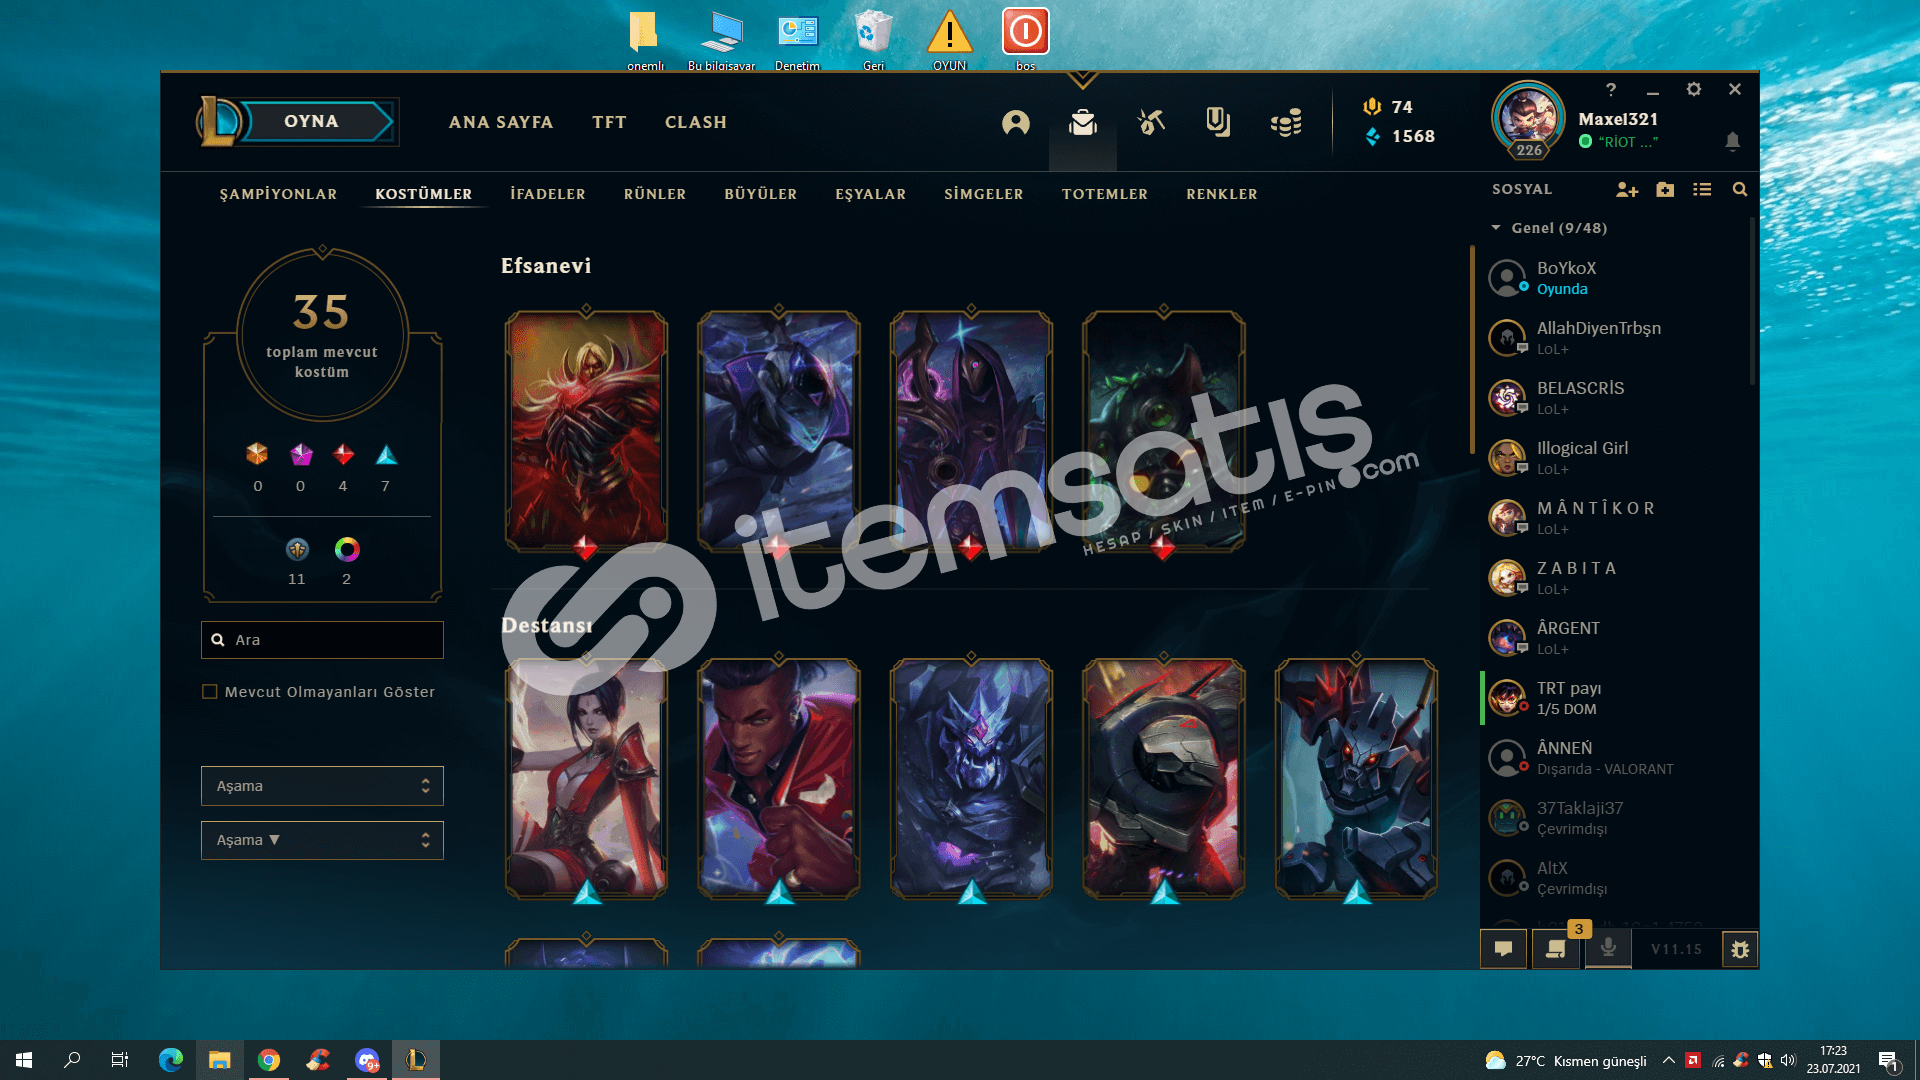Open client settings gear icon

[1694, 89]
